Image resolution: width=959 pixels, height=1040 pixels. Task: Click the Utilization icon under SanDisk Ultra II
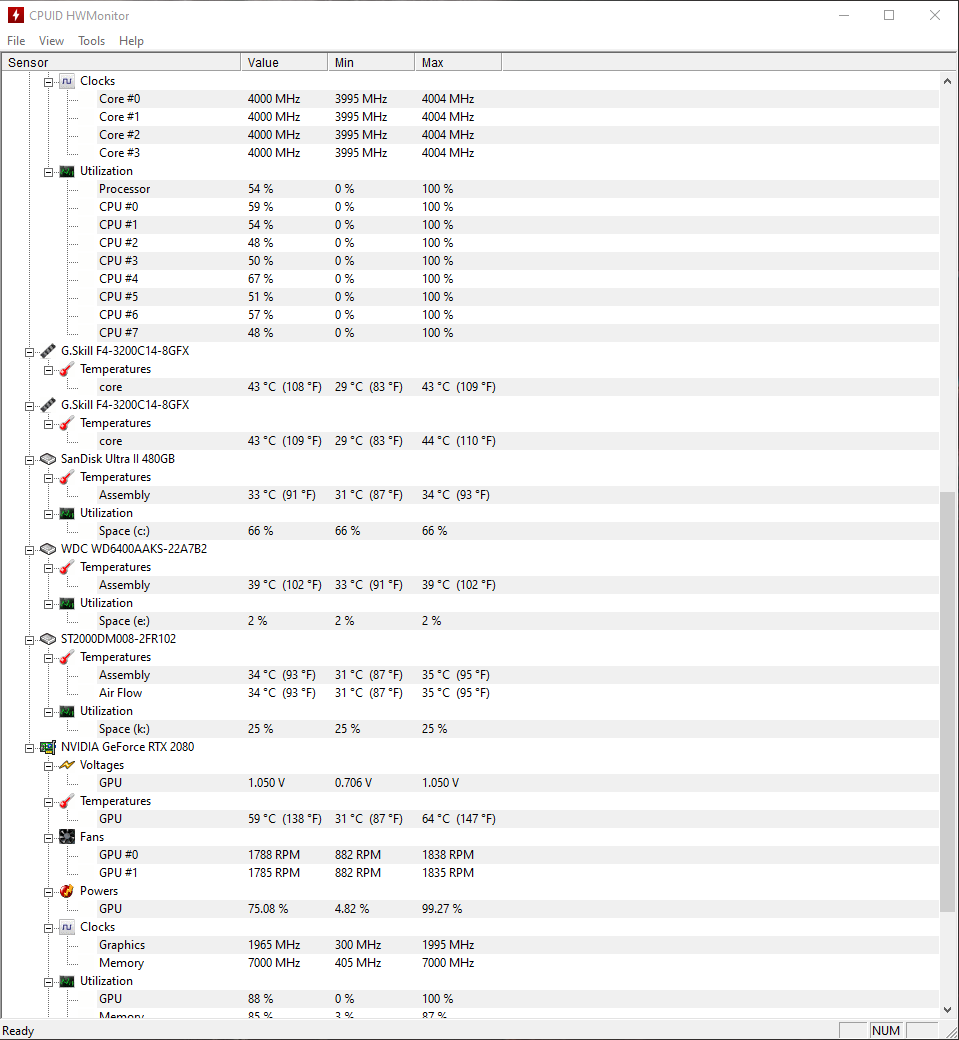[66, 513]
